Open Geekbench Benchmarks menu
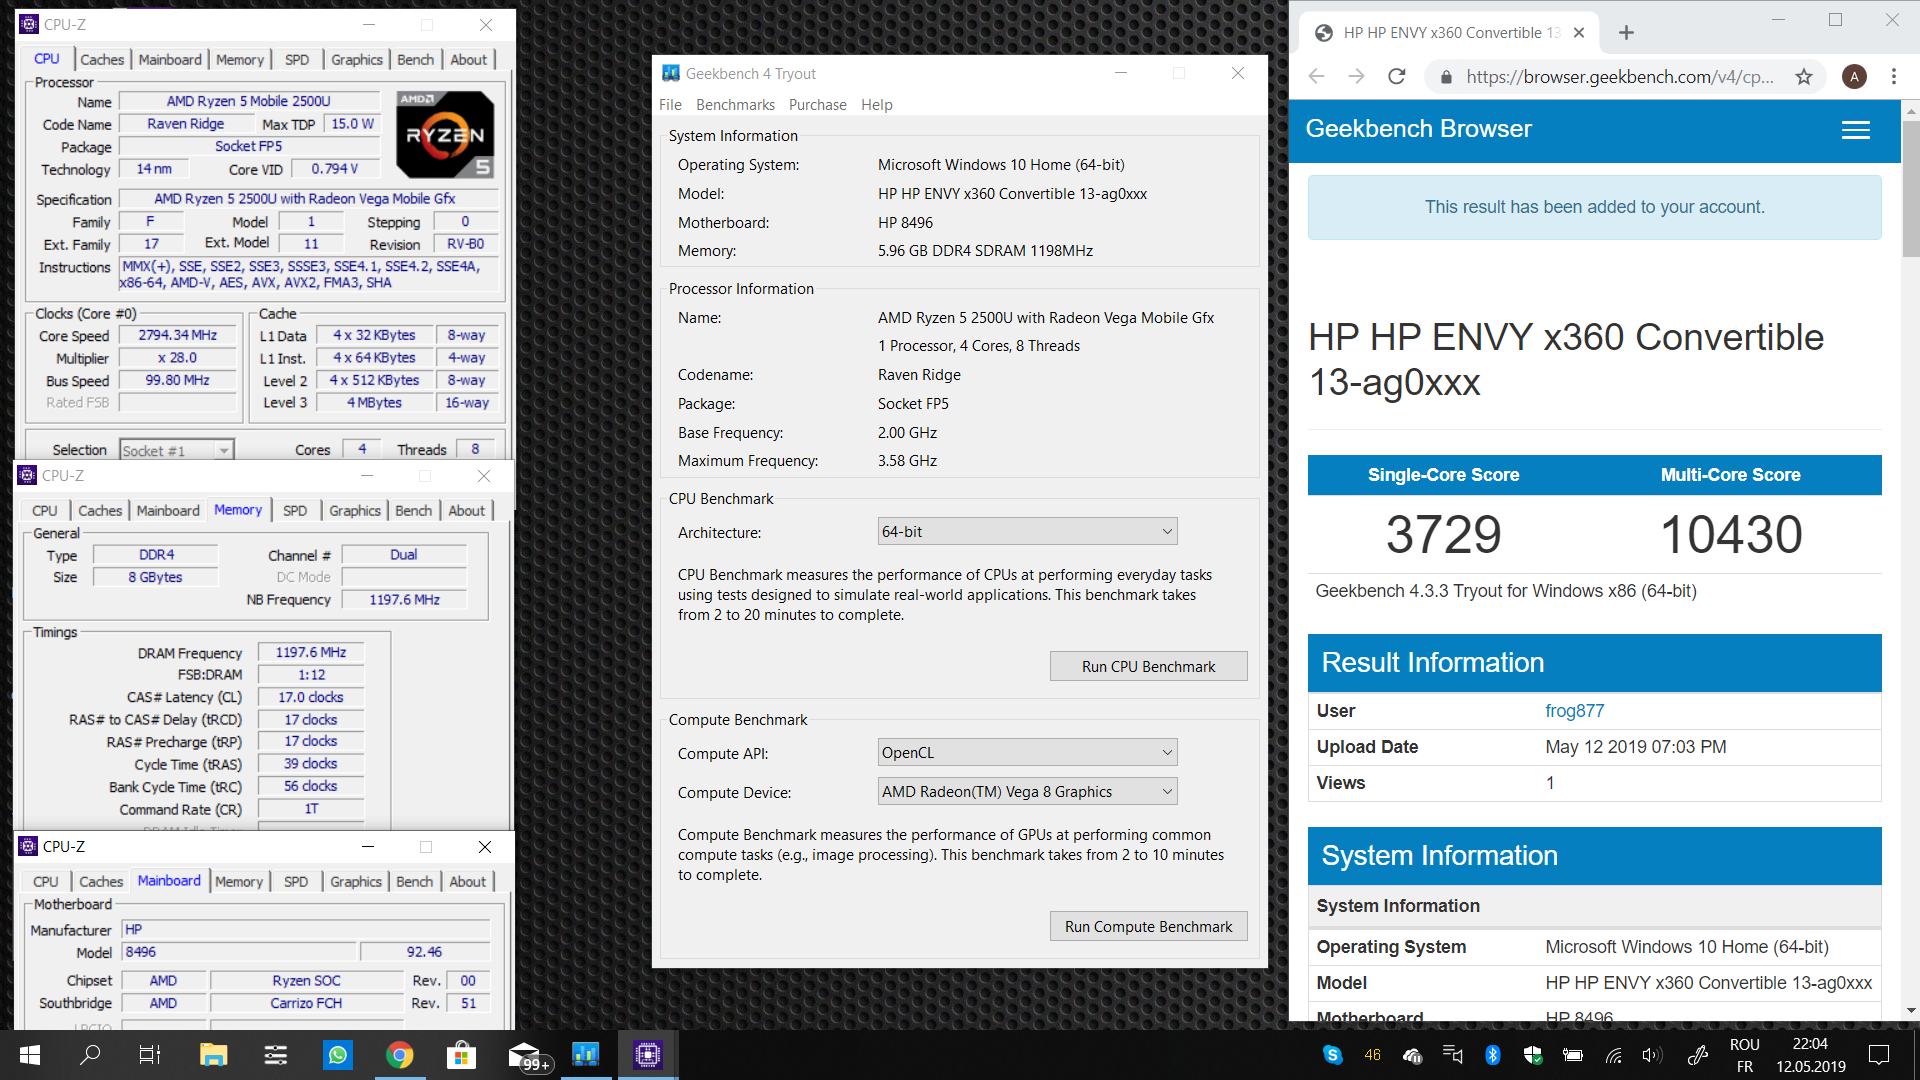This screenshot has height=1080, width=1920. tap(735, 105)
